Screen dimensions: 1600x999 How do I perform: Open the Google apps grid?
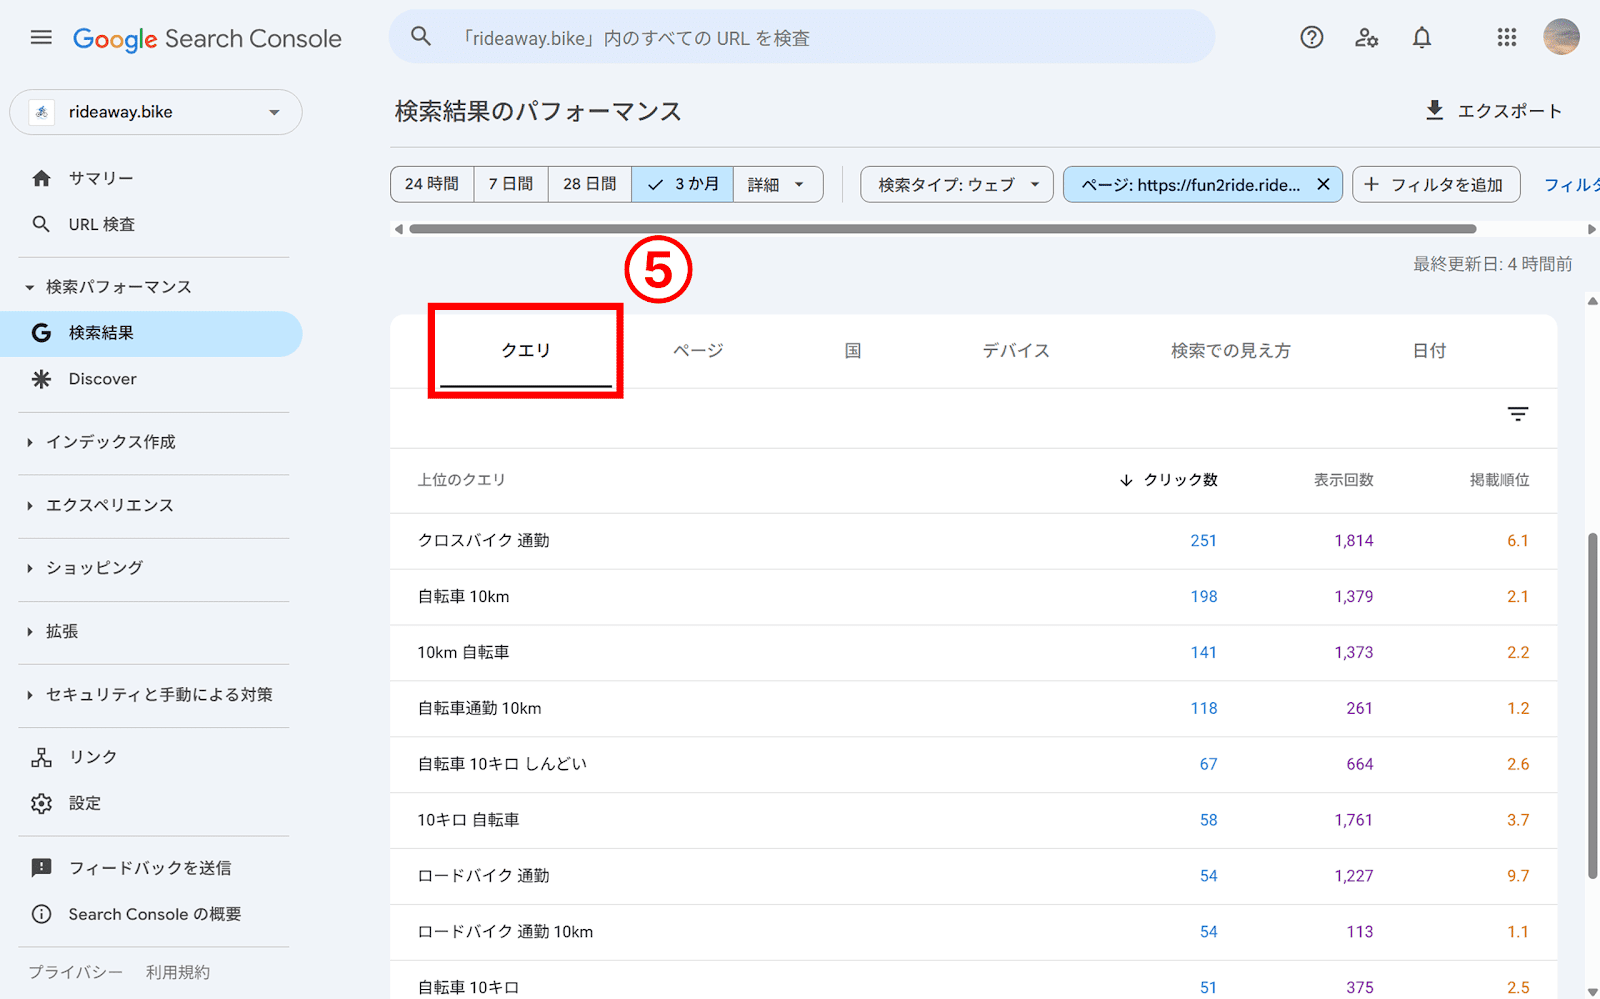tap(1506, 37)
